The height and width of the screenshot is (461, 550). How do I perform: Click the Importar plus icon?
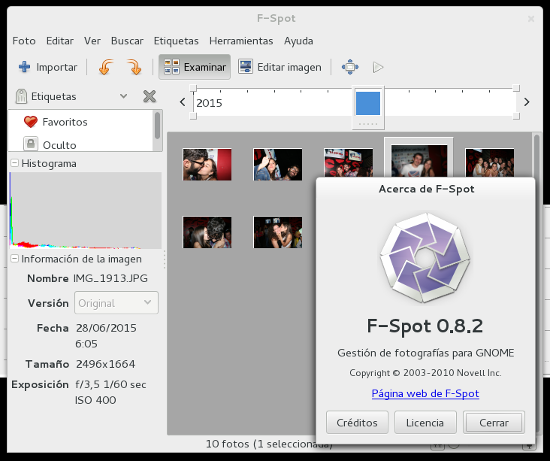pyautogui.click(x=24, y=67)
